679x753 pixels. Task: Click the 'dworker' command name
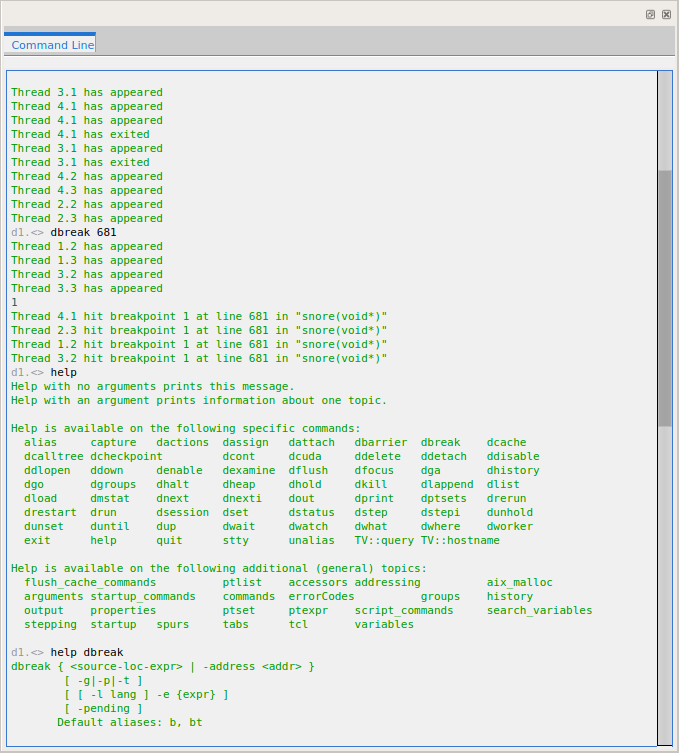(509, 526)
